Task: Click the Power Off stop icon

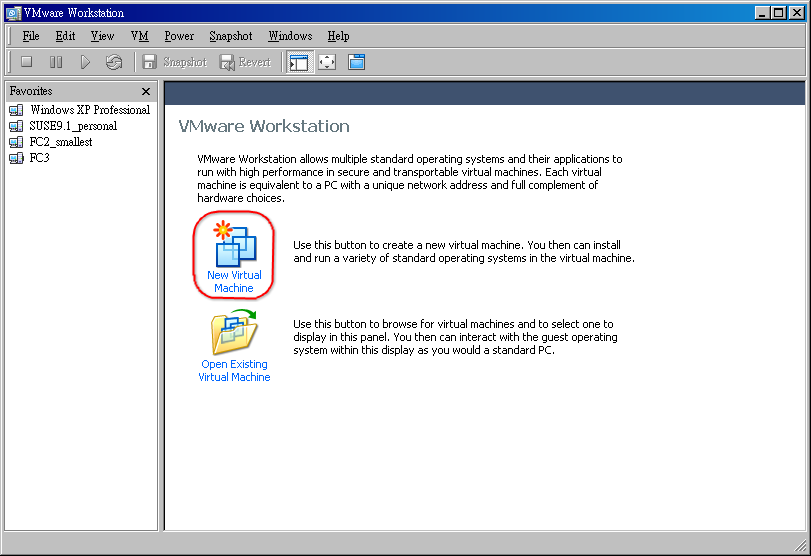Action: point(27,62)
